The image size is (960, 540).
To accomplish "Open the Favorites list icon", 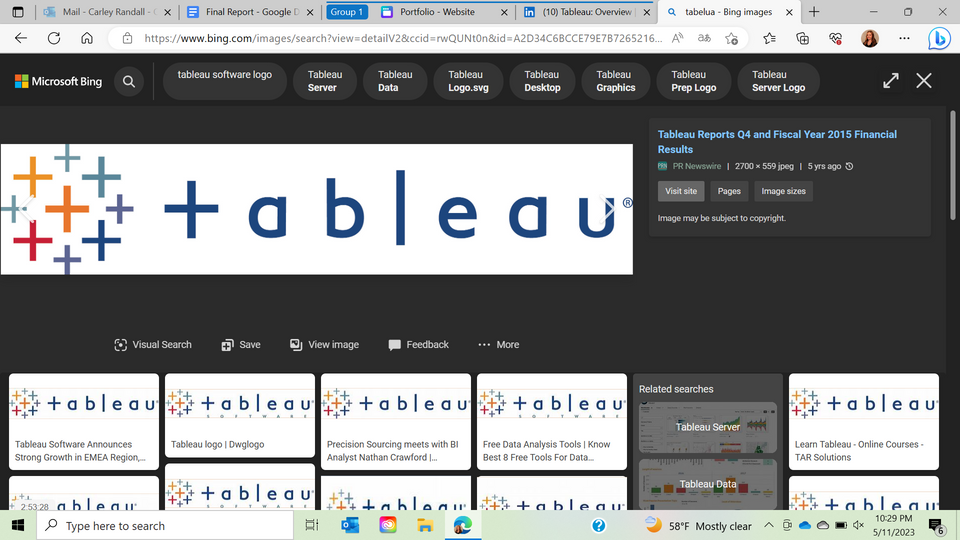I will pyautogui.click(x=770, y=39).
